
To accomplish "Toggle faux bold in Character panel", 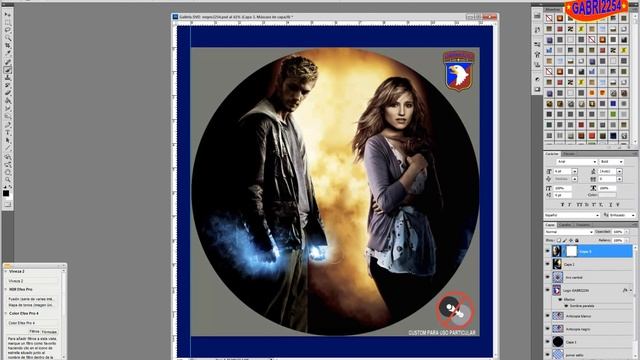I will [x=562, y=204].
